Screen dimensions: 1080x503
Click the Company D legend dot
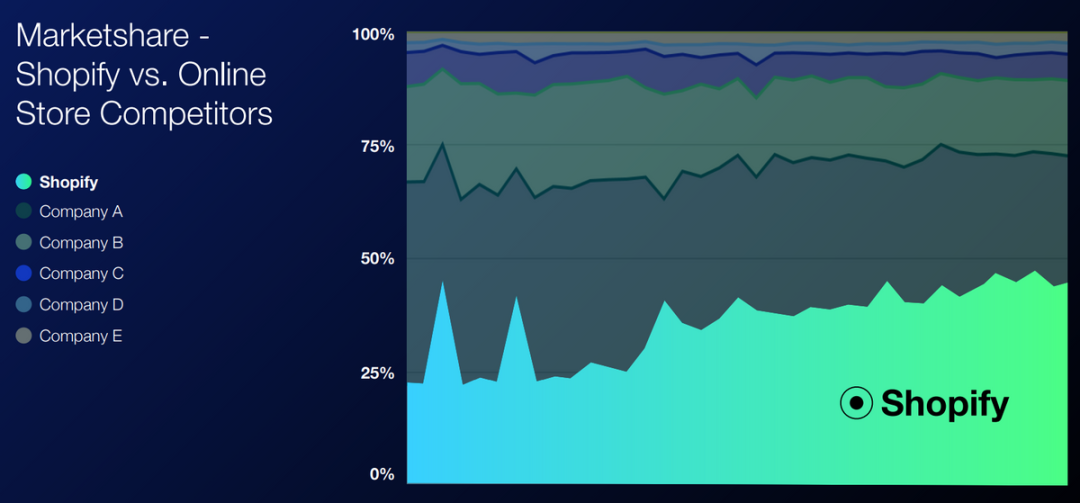pyautogui.click(x=24, y=305)
